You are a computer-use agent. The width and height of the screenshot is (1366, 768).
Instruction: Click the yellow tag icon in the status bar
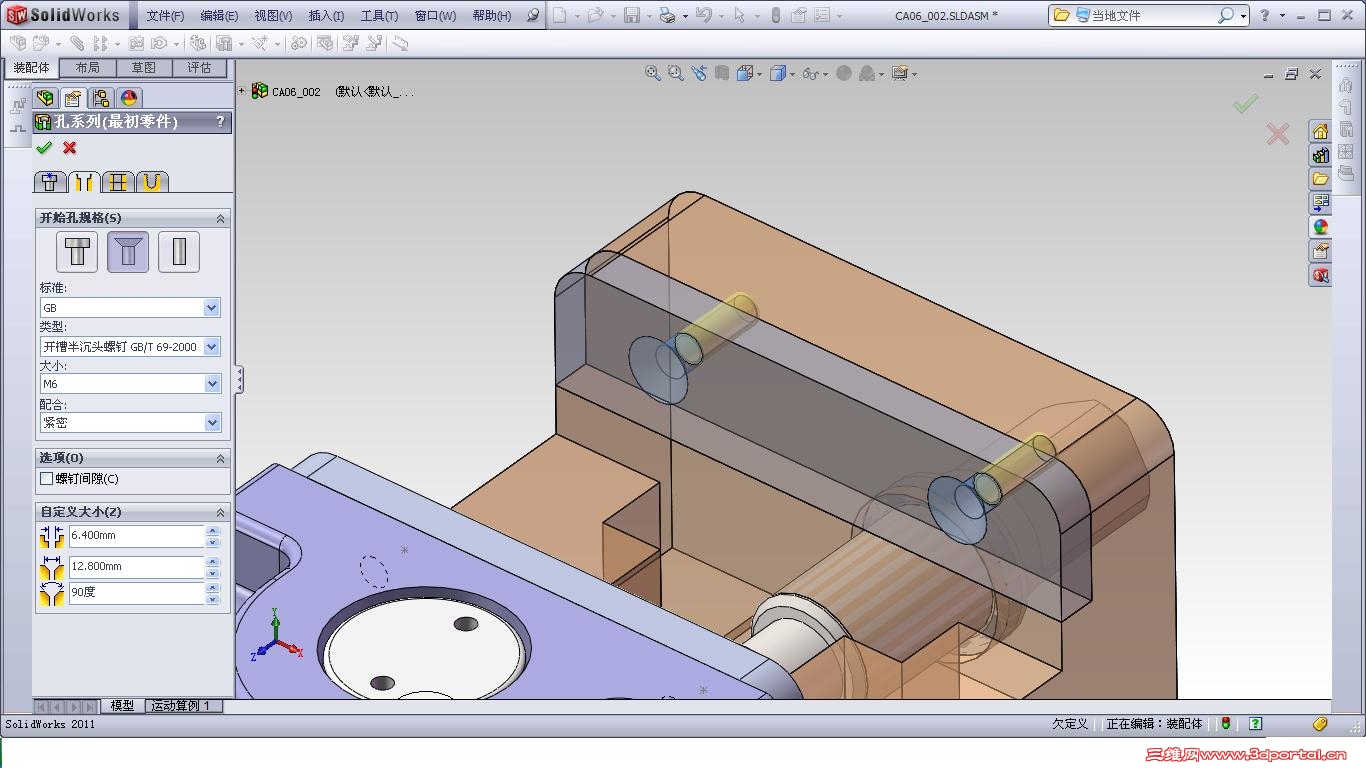tap(1320, 724)
